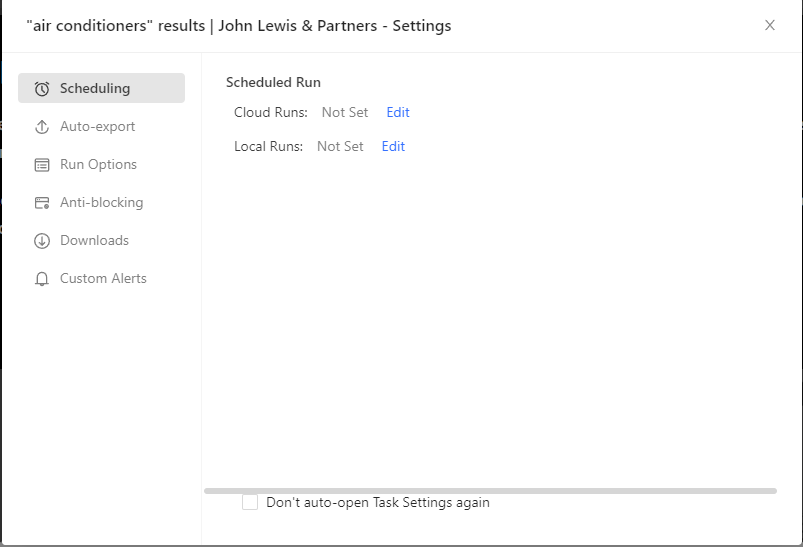This screenshot has height=547, width=803.
Task: Click the Custom Alerts bell icon
Action: 42,279
